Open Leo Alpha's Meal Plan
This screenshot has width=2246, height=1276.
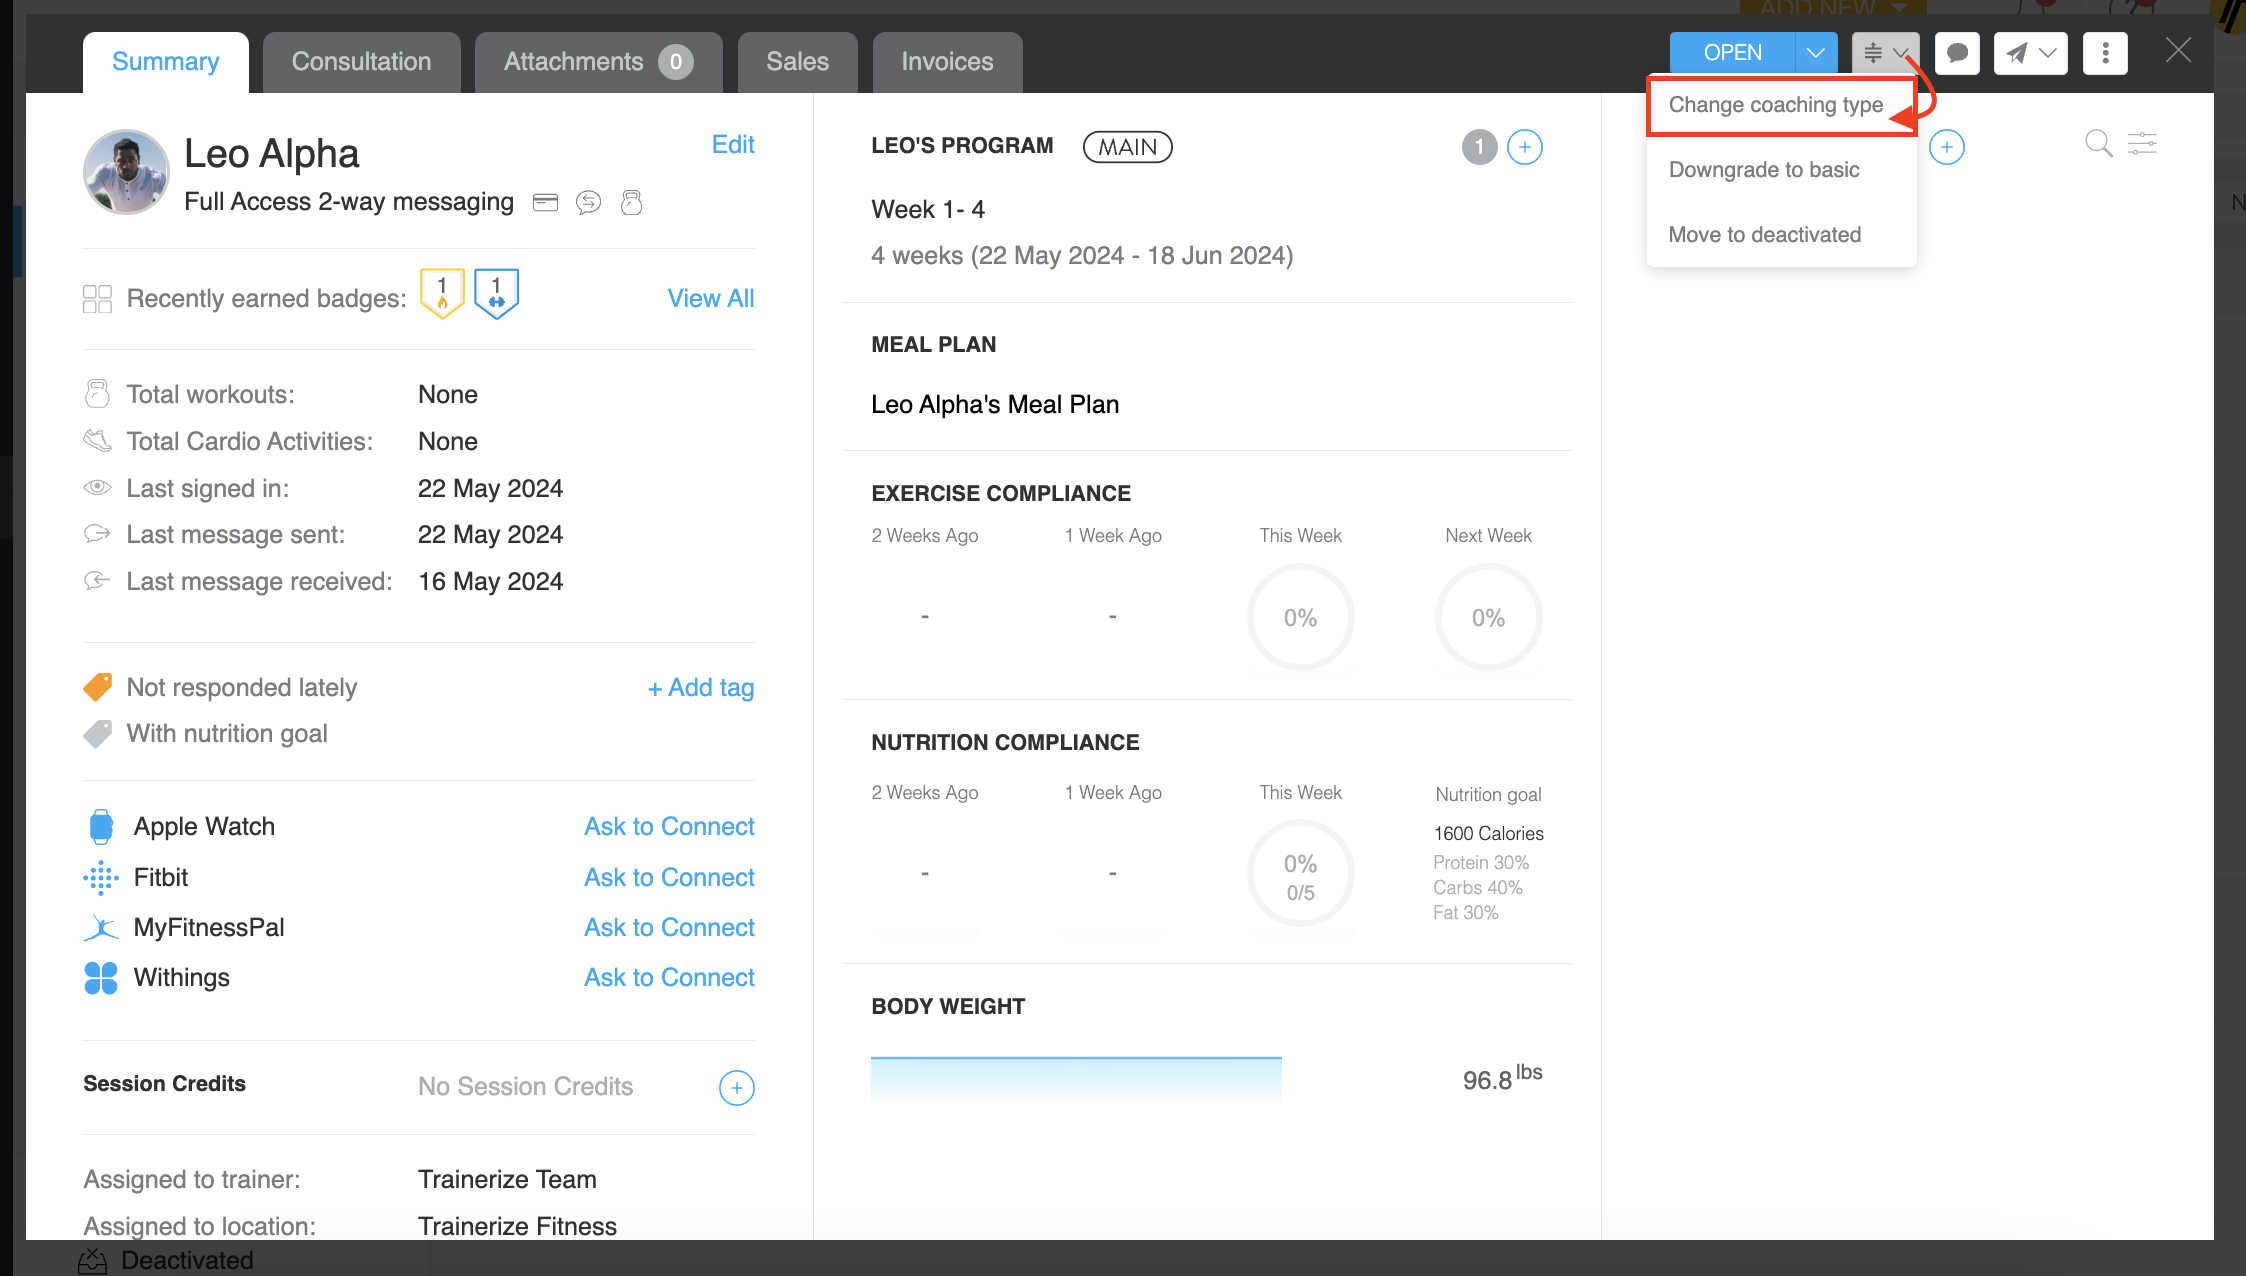995,405
